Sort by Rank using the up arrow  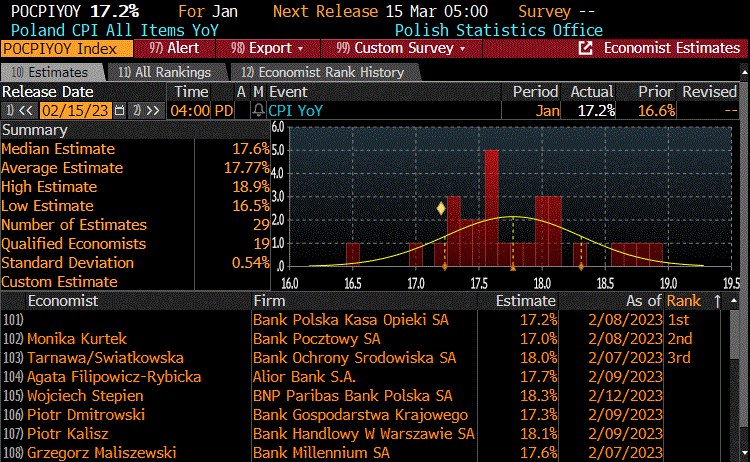pos(717,301)
